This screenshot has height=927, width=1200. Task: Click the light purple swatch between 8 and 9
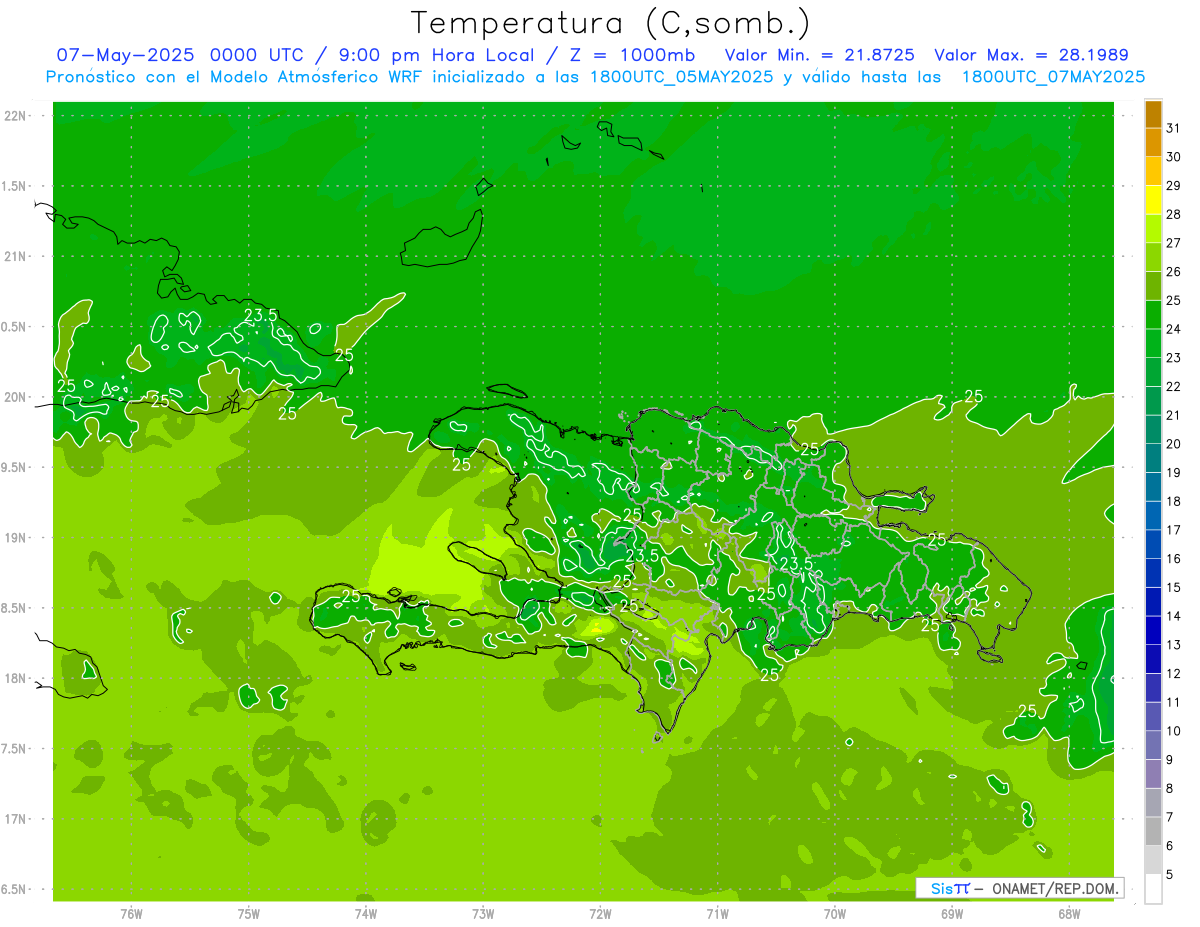(1153, 773)
